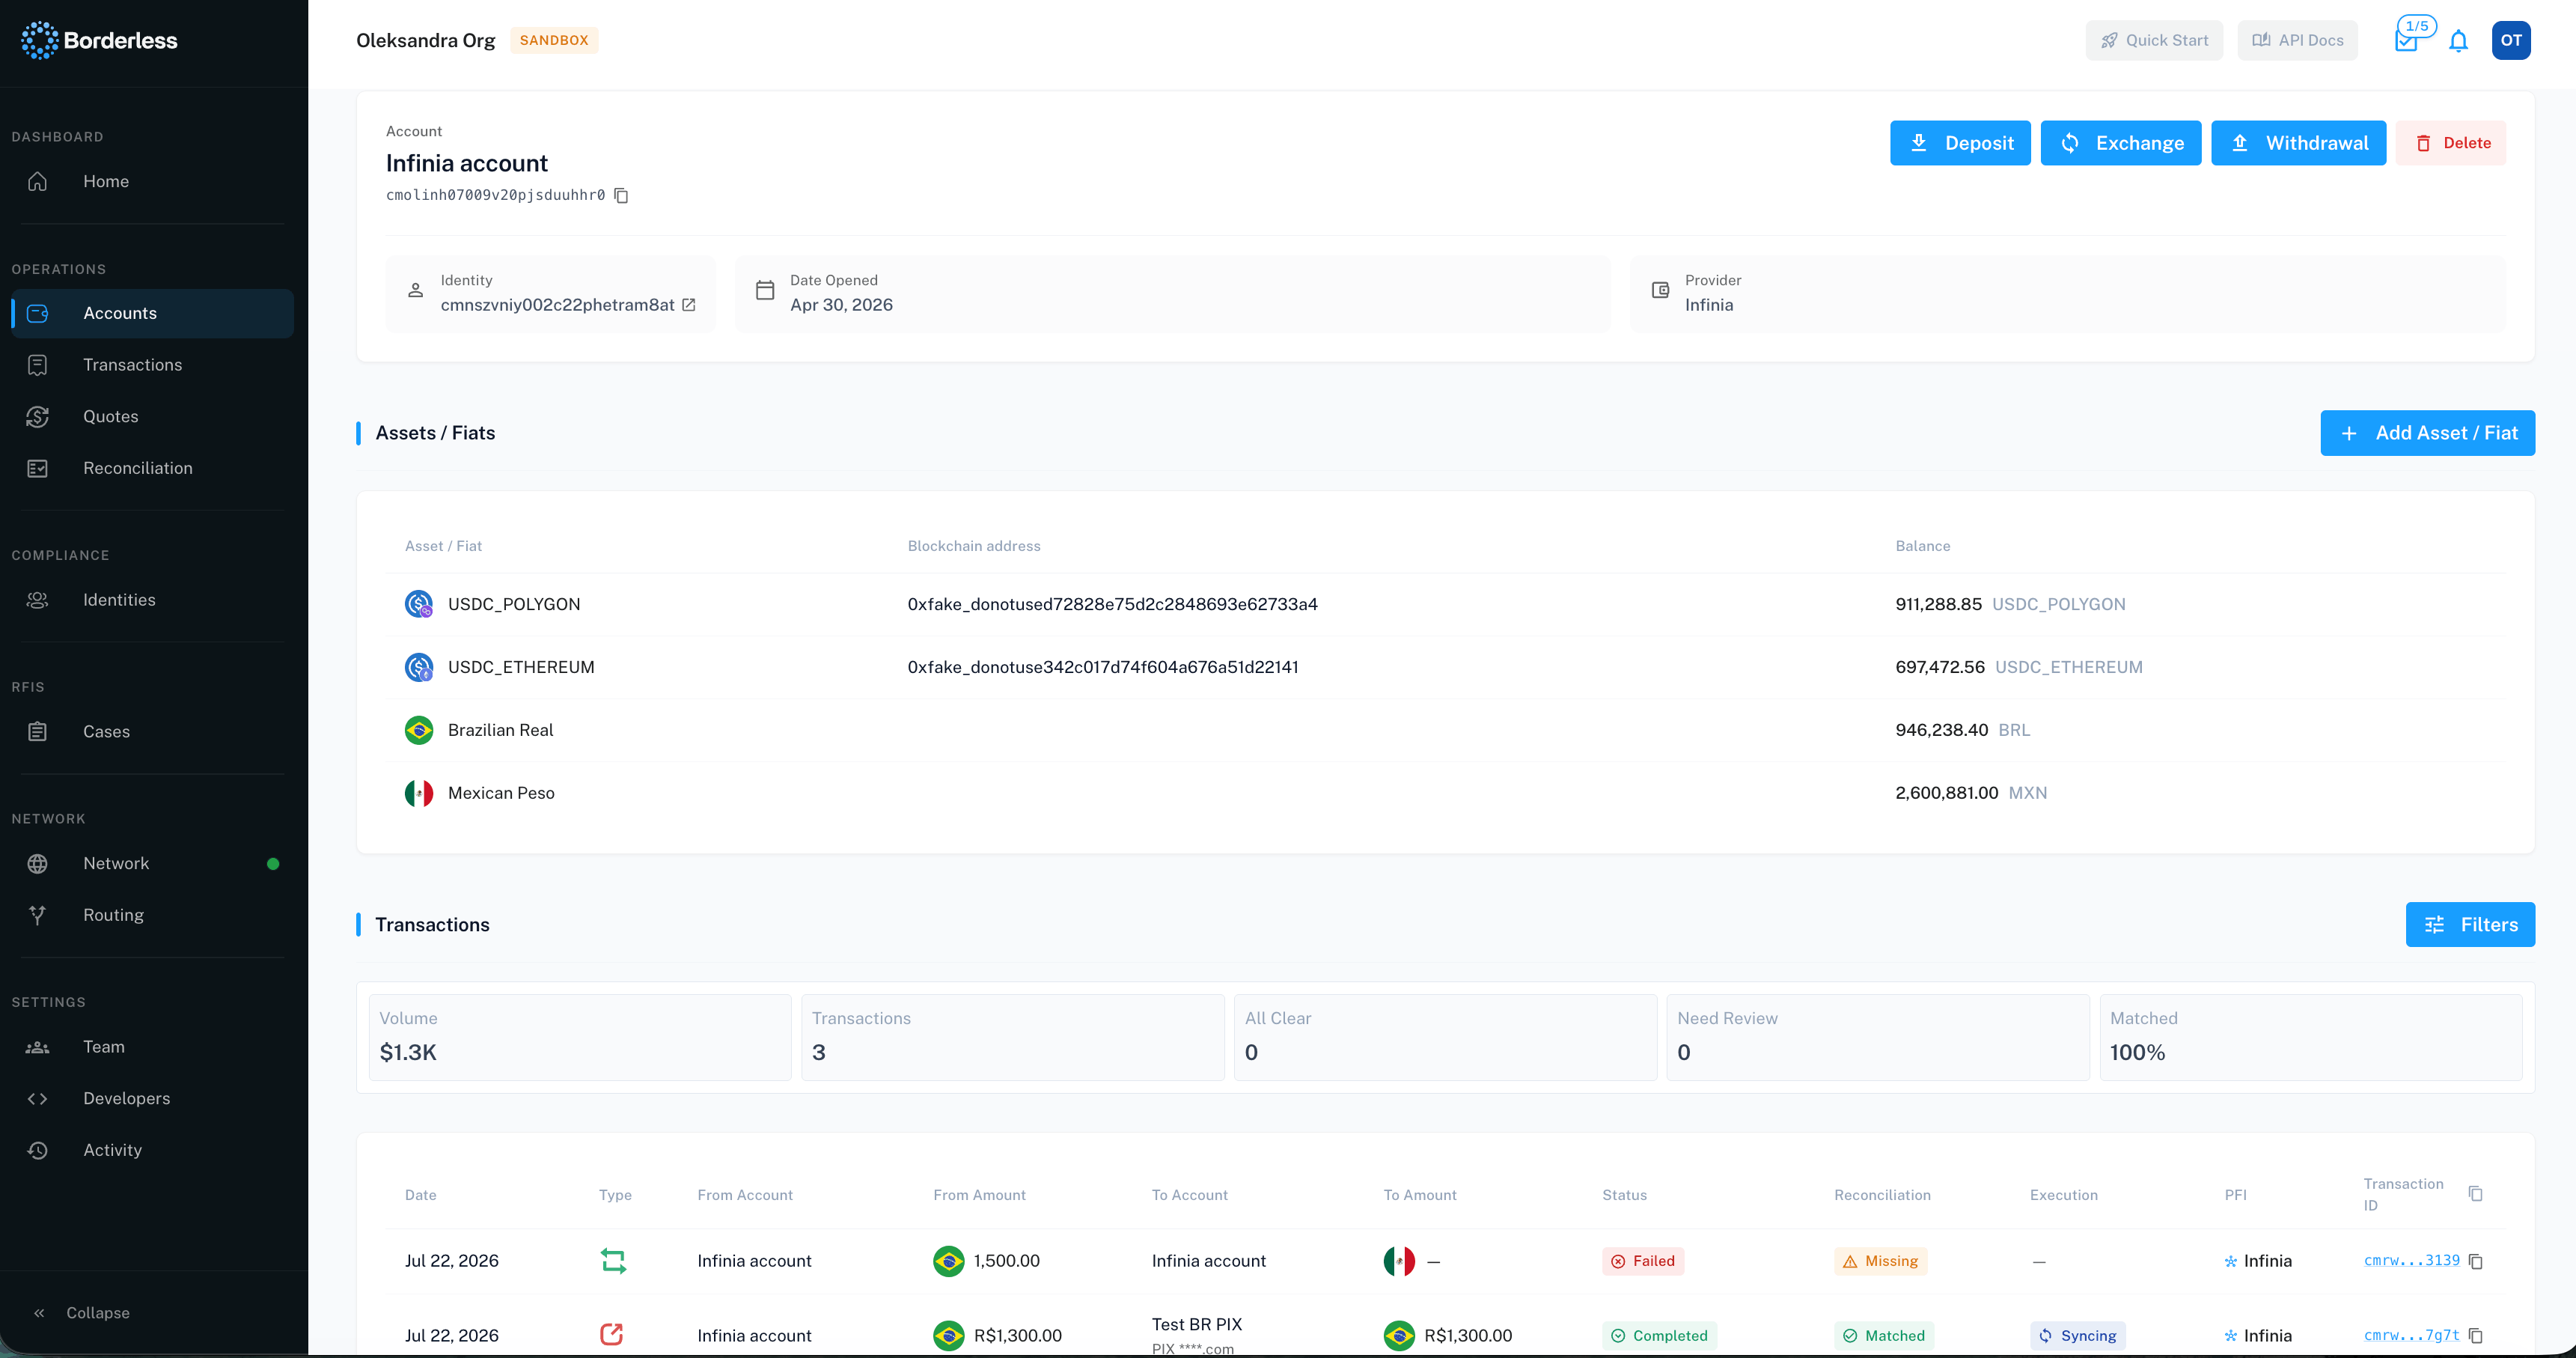Select USDC_ETHEREUM blockchain address text
The width and height of the screenshot is (2576, 1358).
pos(1103,667)
